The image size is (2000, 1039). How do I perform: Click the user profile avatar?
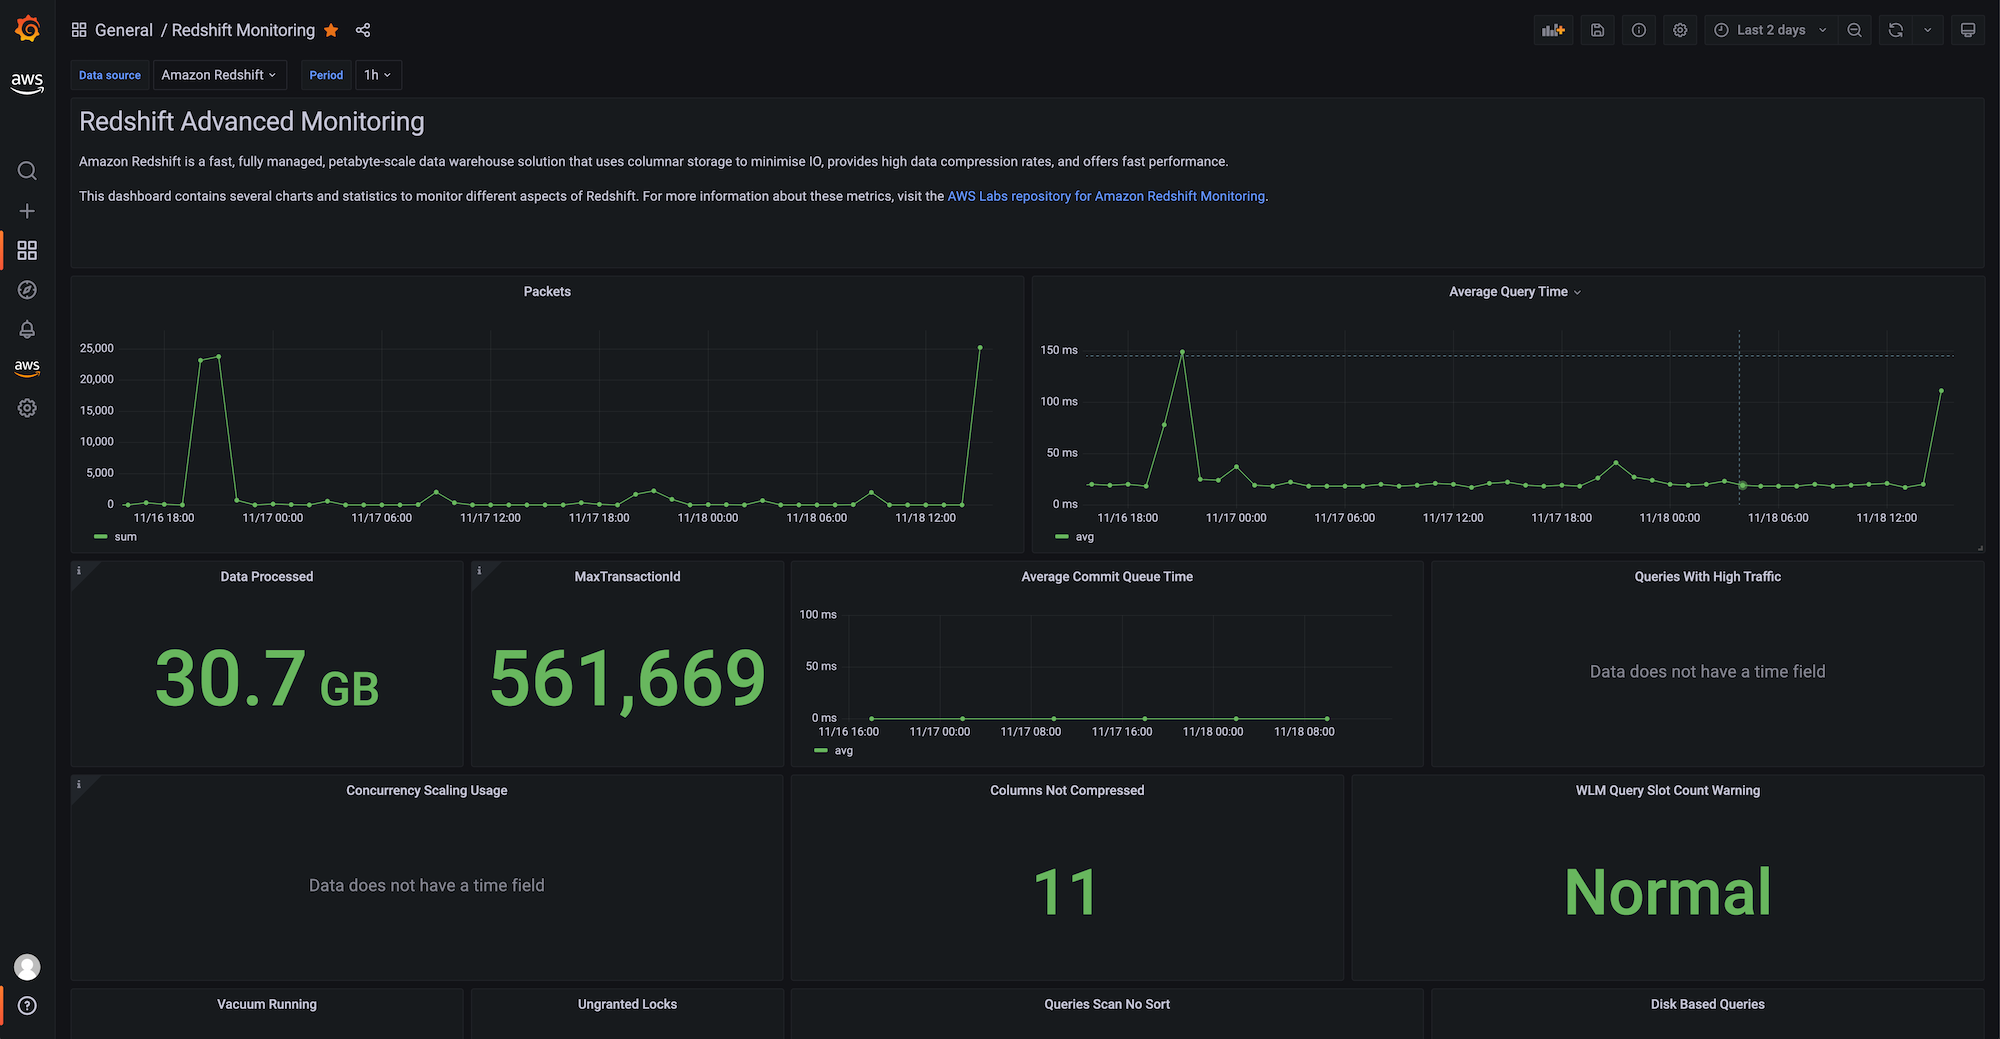pos(27,967)
